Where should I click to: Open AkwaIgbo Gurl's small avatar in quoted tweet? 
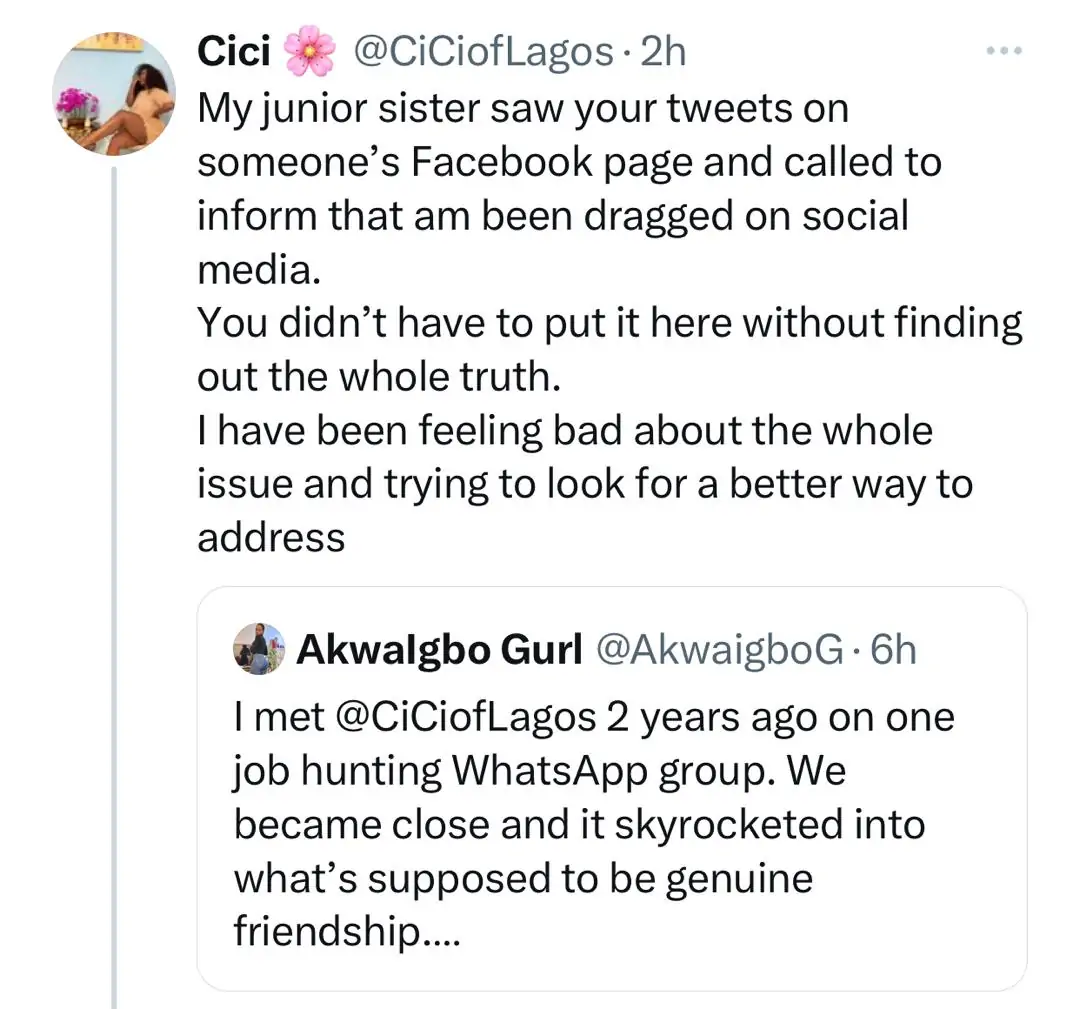(260, 652)
